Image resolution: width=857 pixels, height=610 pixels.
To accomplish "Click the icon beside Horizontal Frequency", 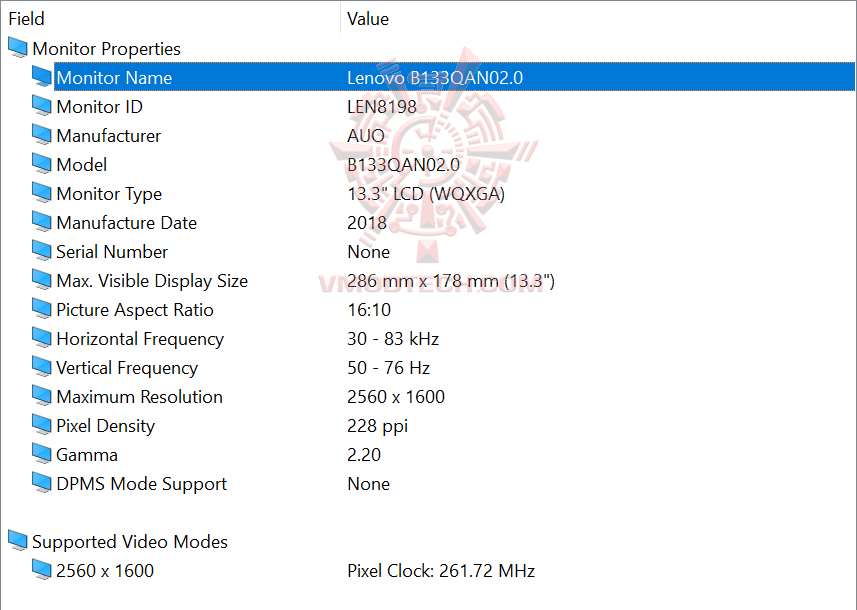I will (x=42, y=338).
